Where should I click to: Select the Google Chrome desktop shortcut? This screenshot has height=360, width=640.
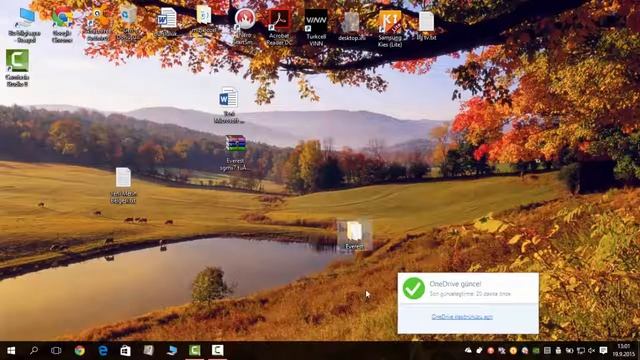click(x=62, y=25)
